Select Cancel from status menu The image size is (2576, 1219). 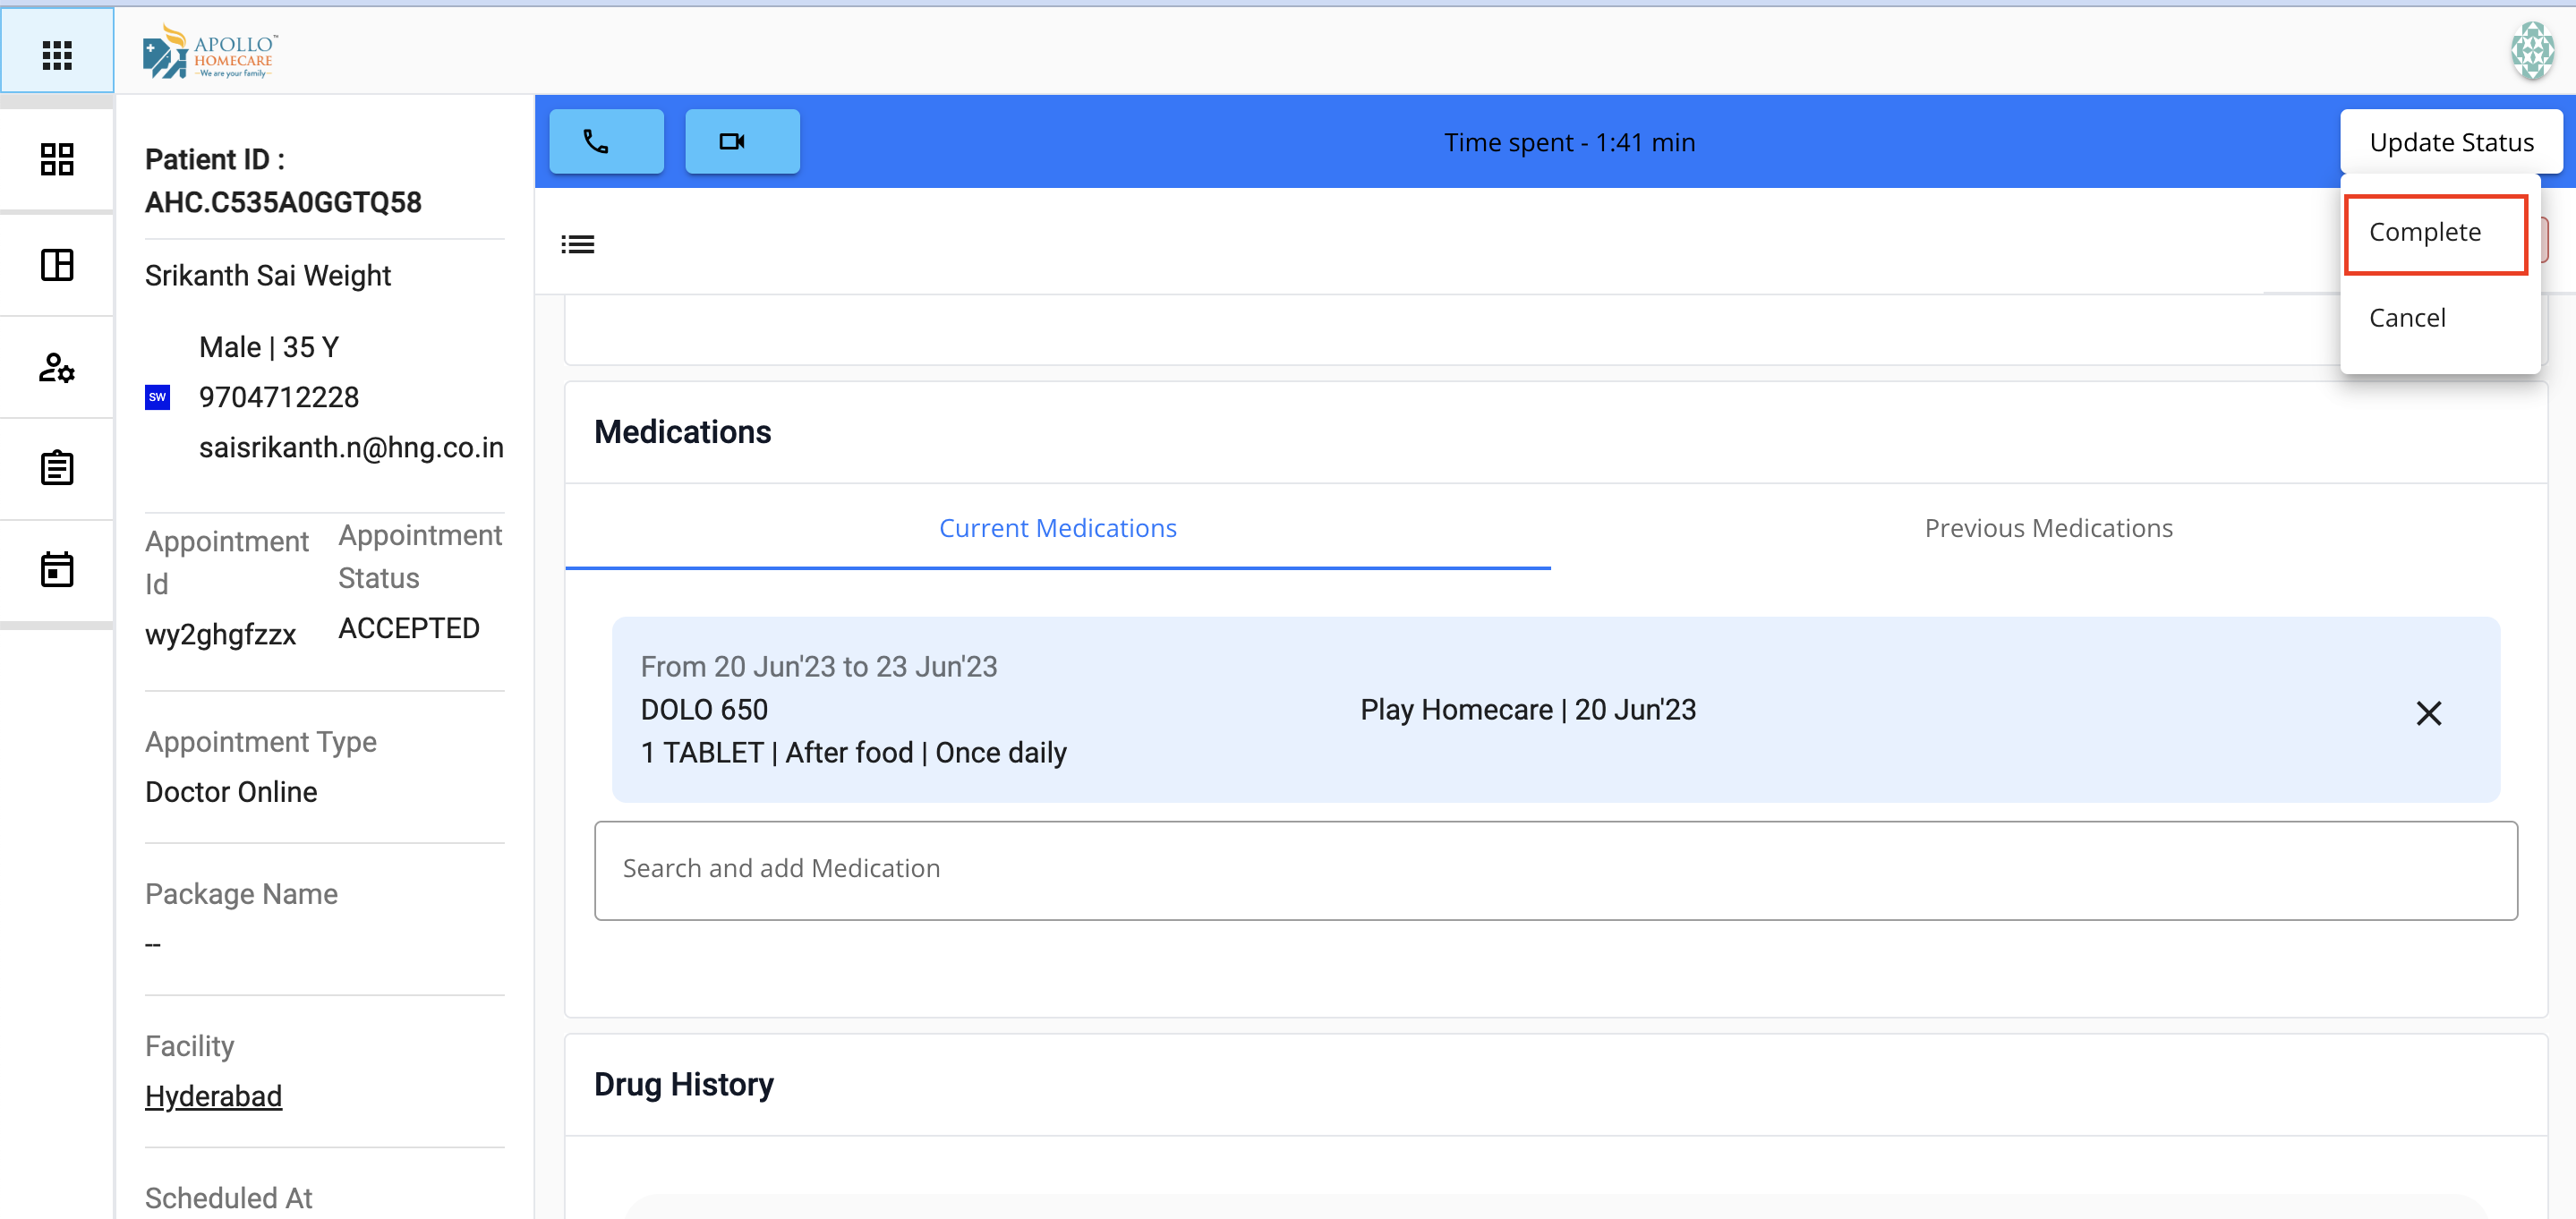tap(2406, 318)
